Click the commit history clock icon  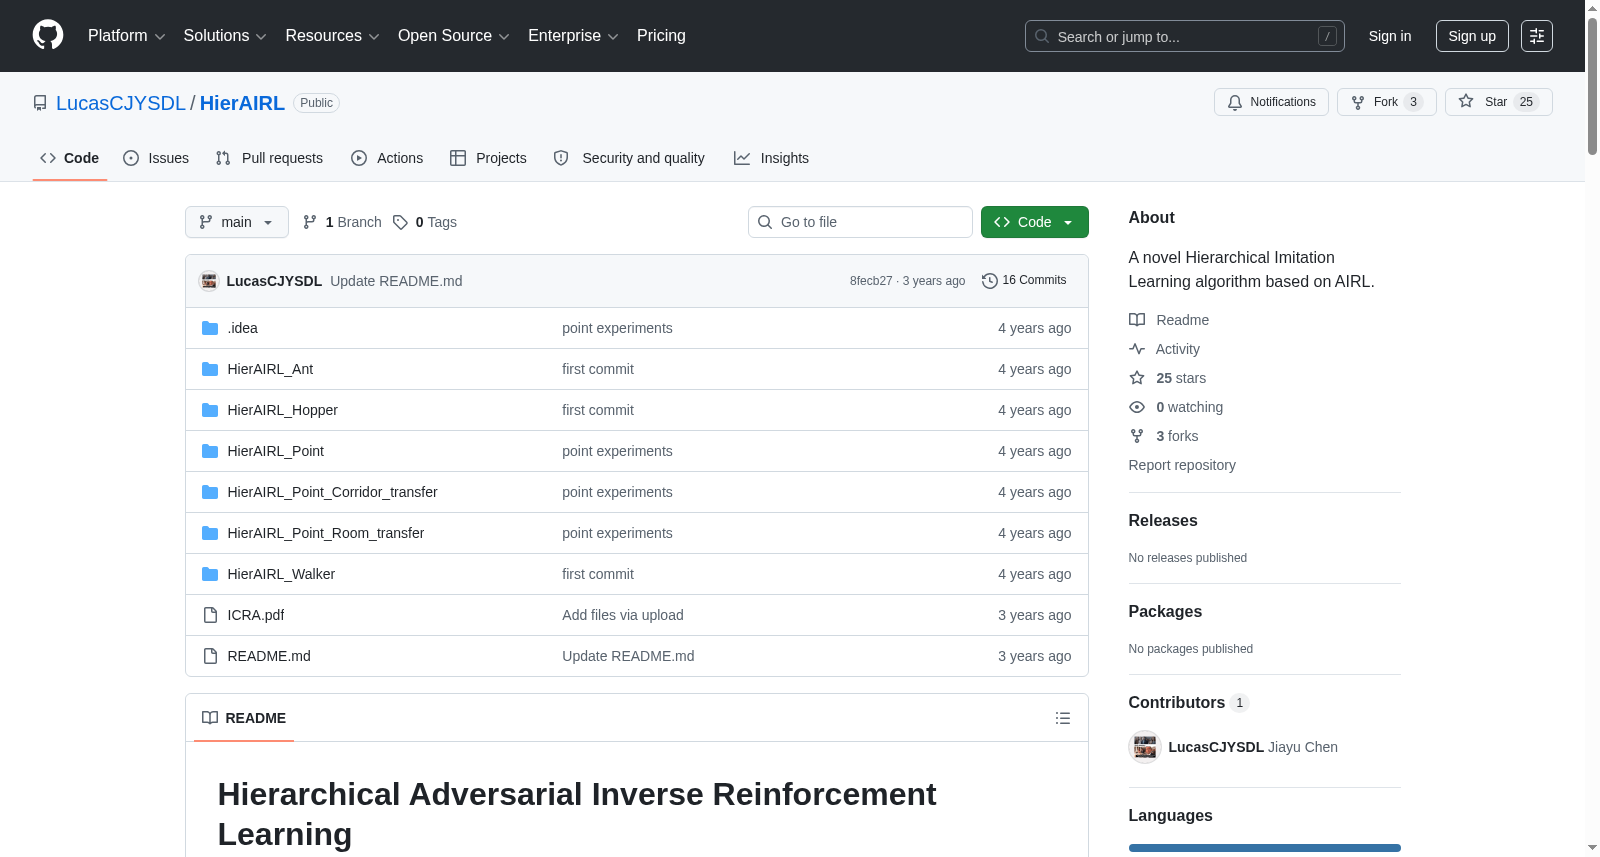tap(990, 281)
